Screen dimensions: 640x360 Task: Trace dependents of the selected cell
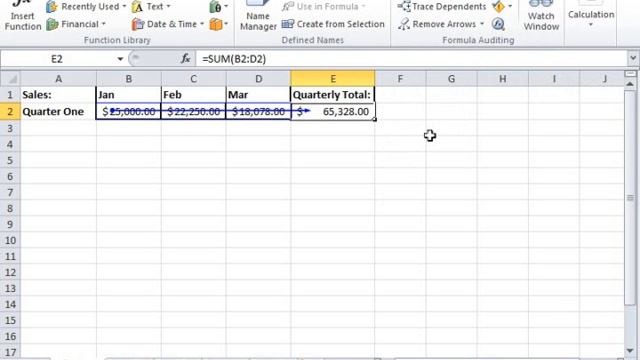(x=442, y=7)
